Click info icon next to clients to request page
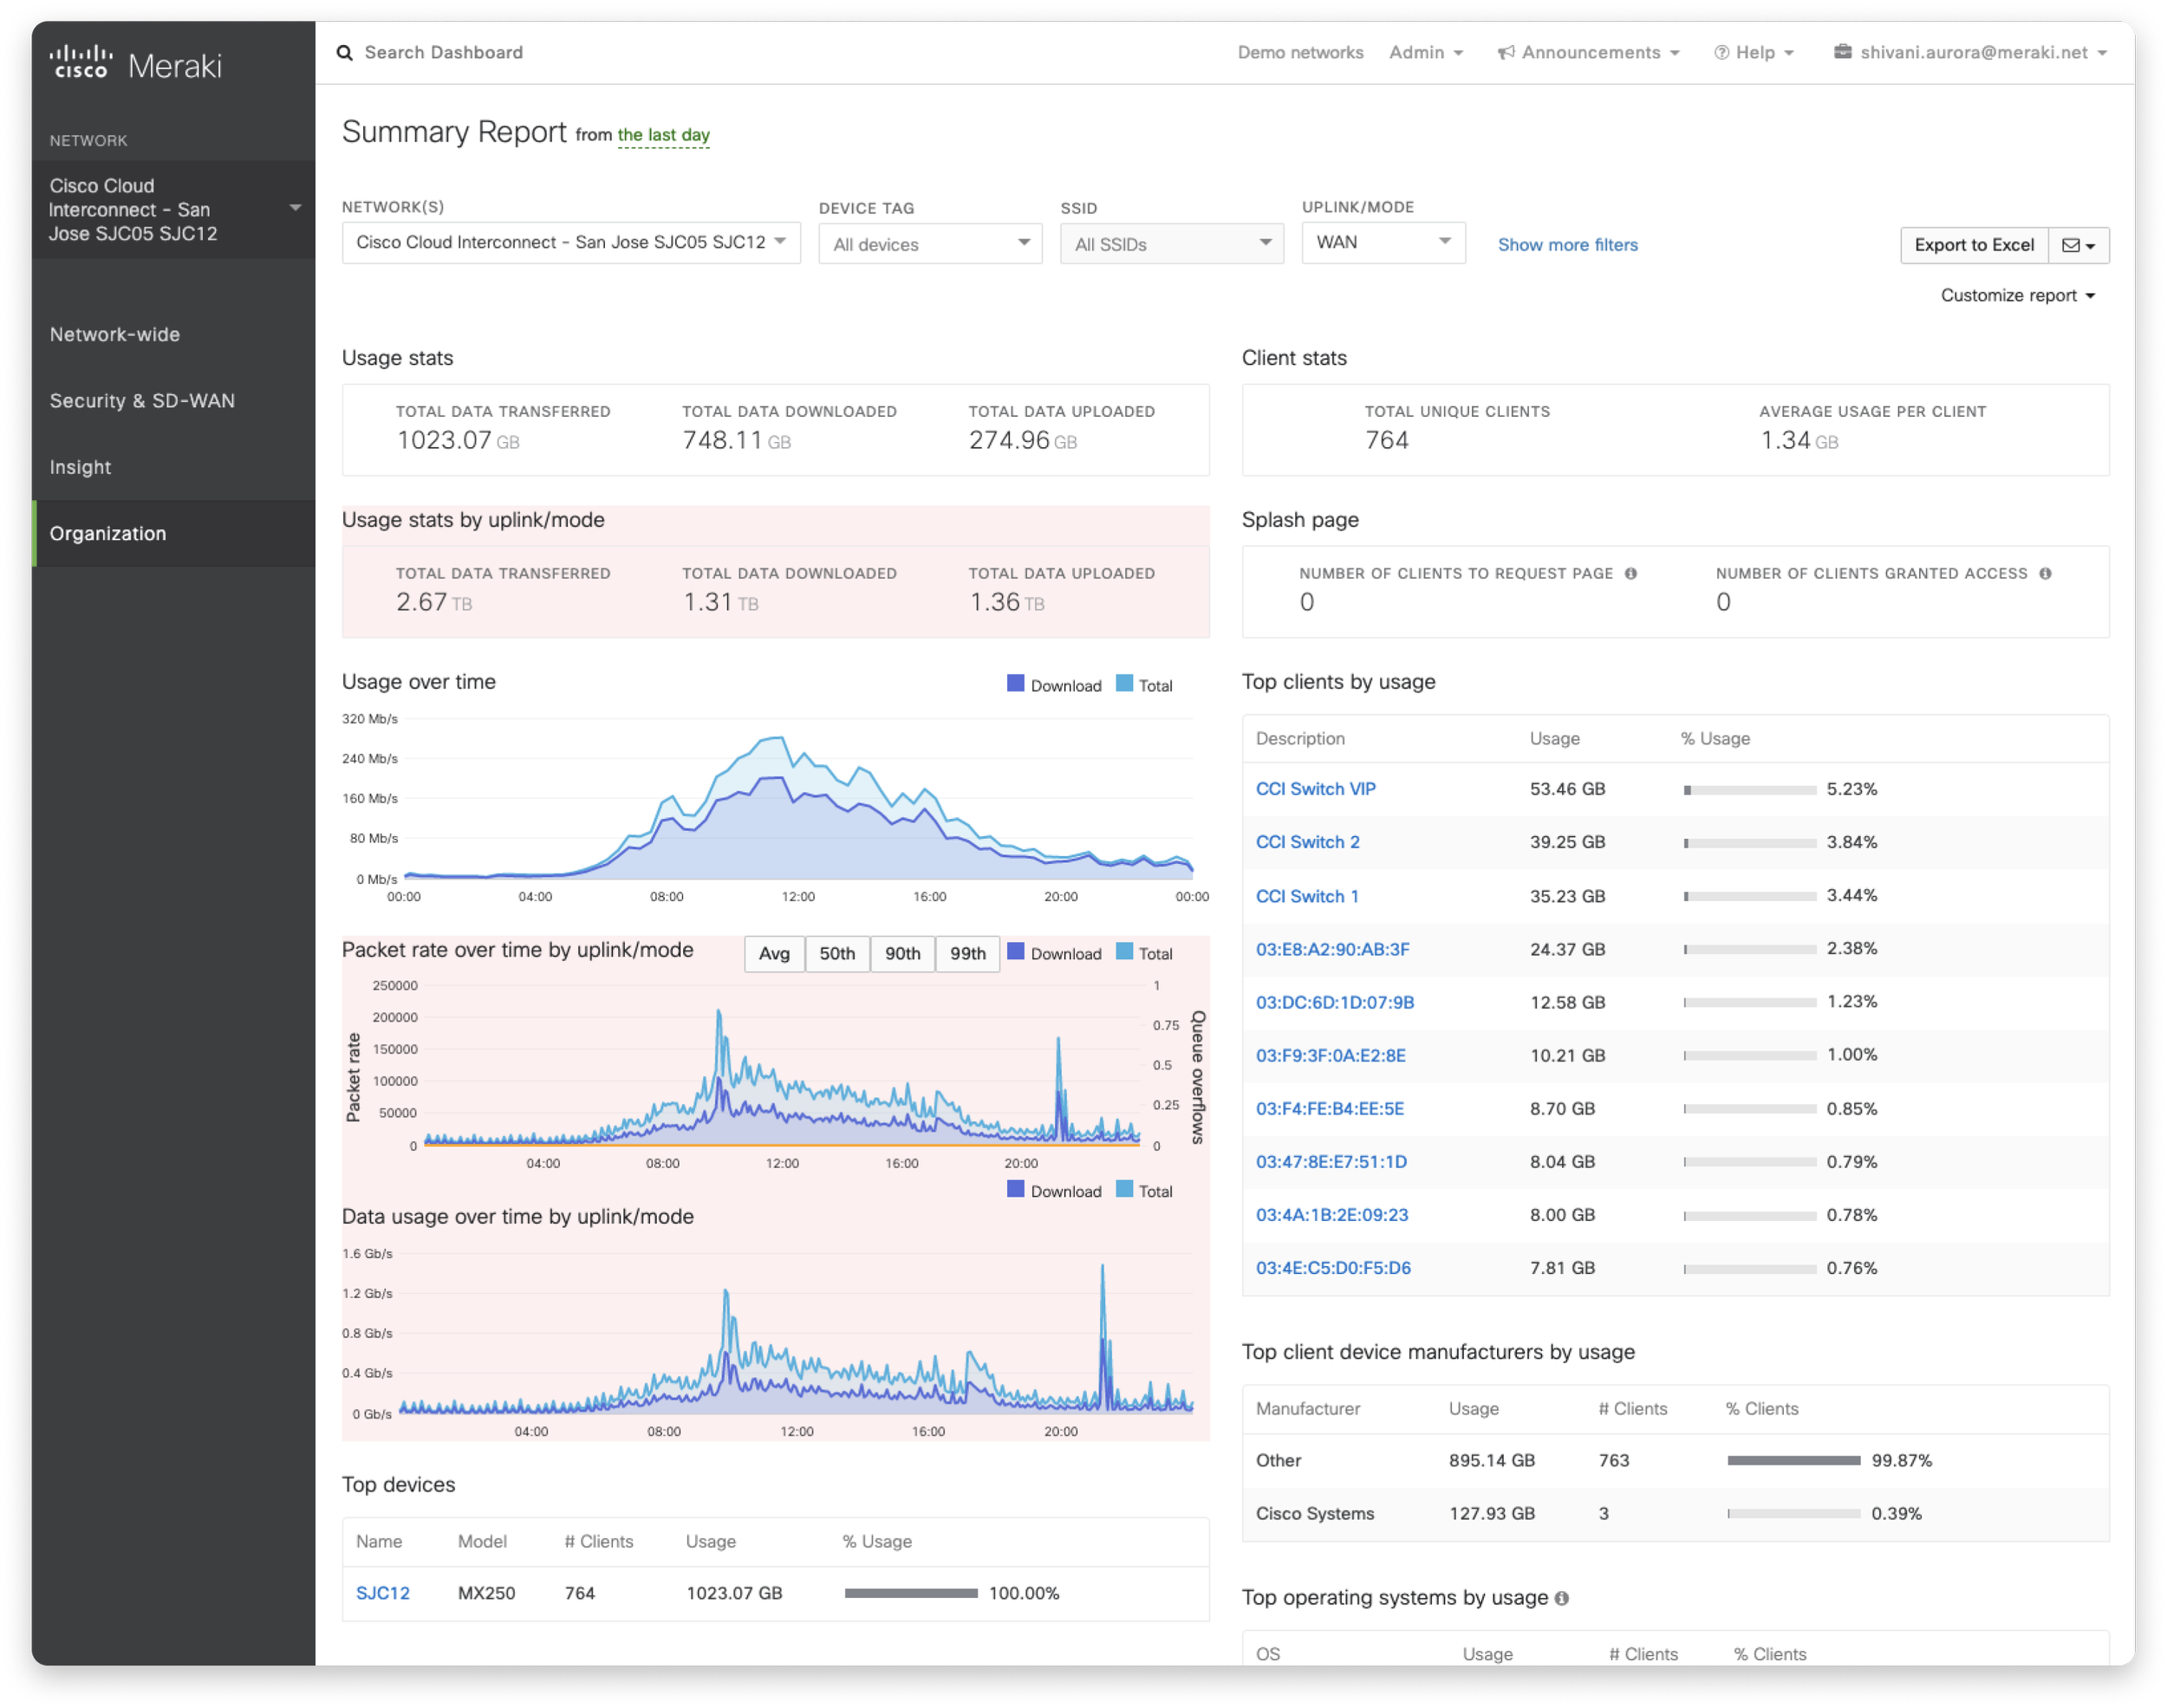This screenshot has width=2167, height=1708. tap(1631, 574)
